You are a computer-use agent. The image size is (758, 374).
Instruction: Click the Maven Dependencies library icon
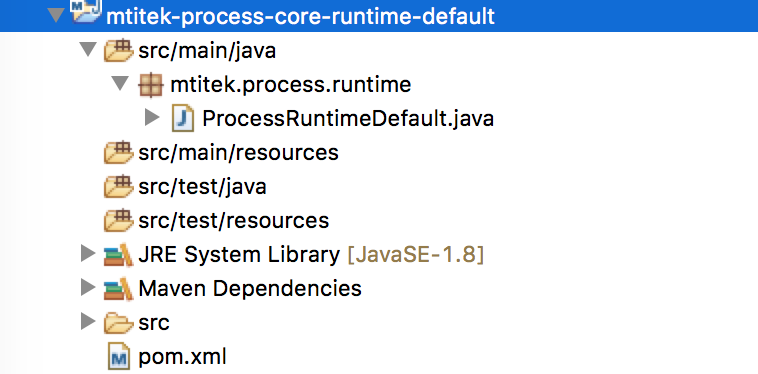118,289
